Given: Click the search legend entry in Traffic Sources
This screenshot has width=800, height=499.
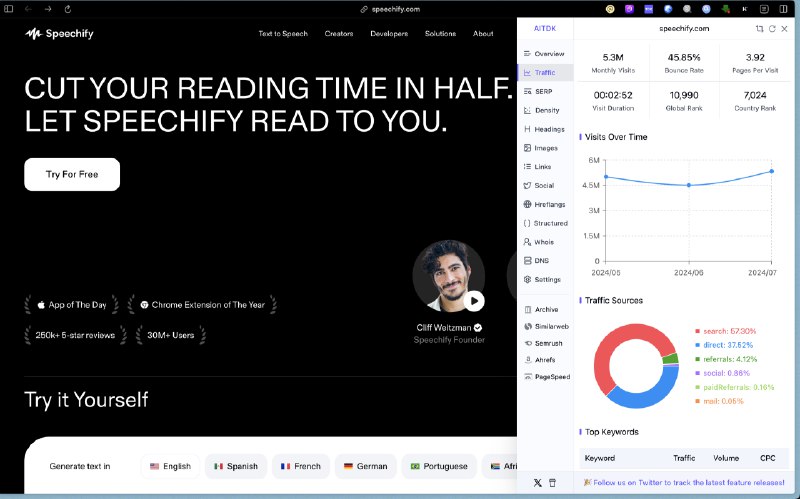Looking at the screenshot, I should tap(726, 331).
